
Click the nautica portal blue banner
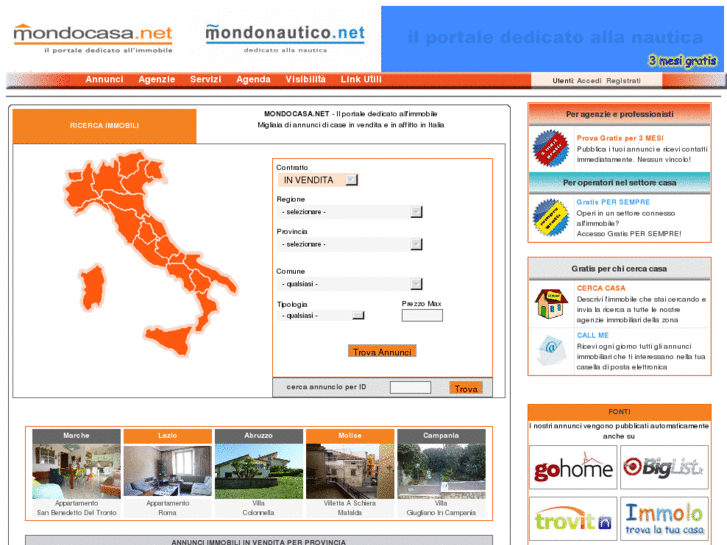[552, 38]
